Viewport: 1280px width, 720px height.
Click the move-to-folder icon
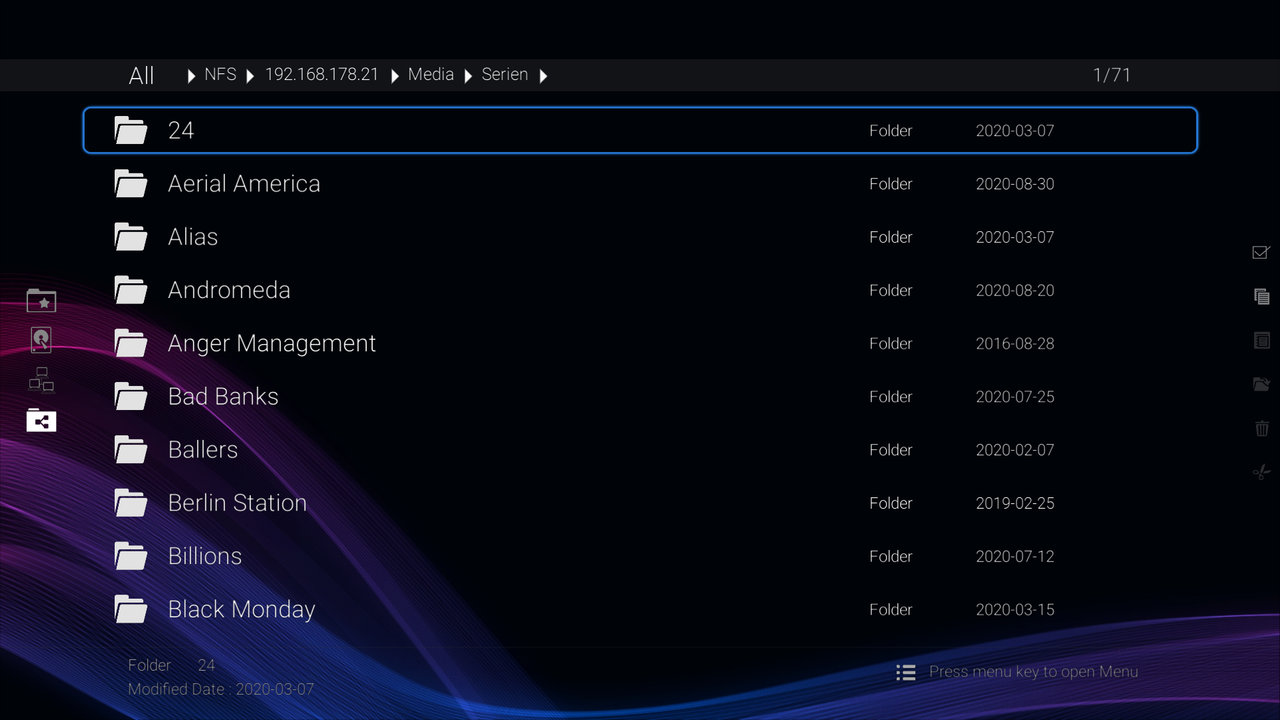click(1261, 384)
